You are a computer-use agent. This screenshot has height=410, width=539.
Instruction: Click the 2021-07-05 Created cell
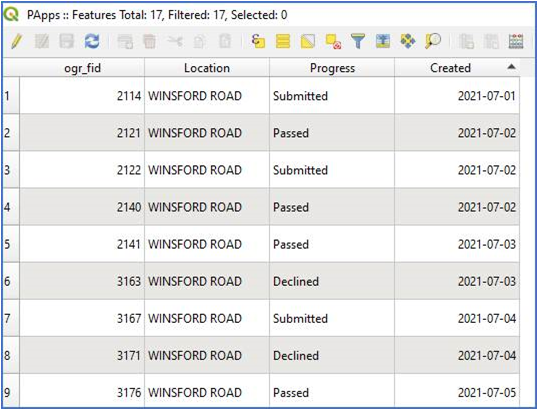click(x=457, y=391)
